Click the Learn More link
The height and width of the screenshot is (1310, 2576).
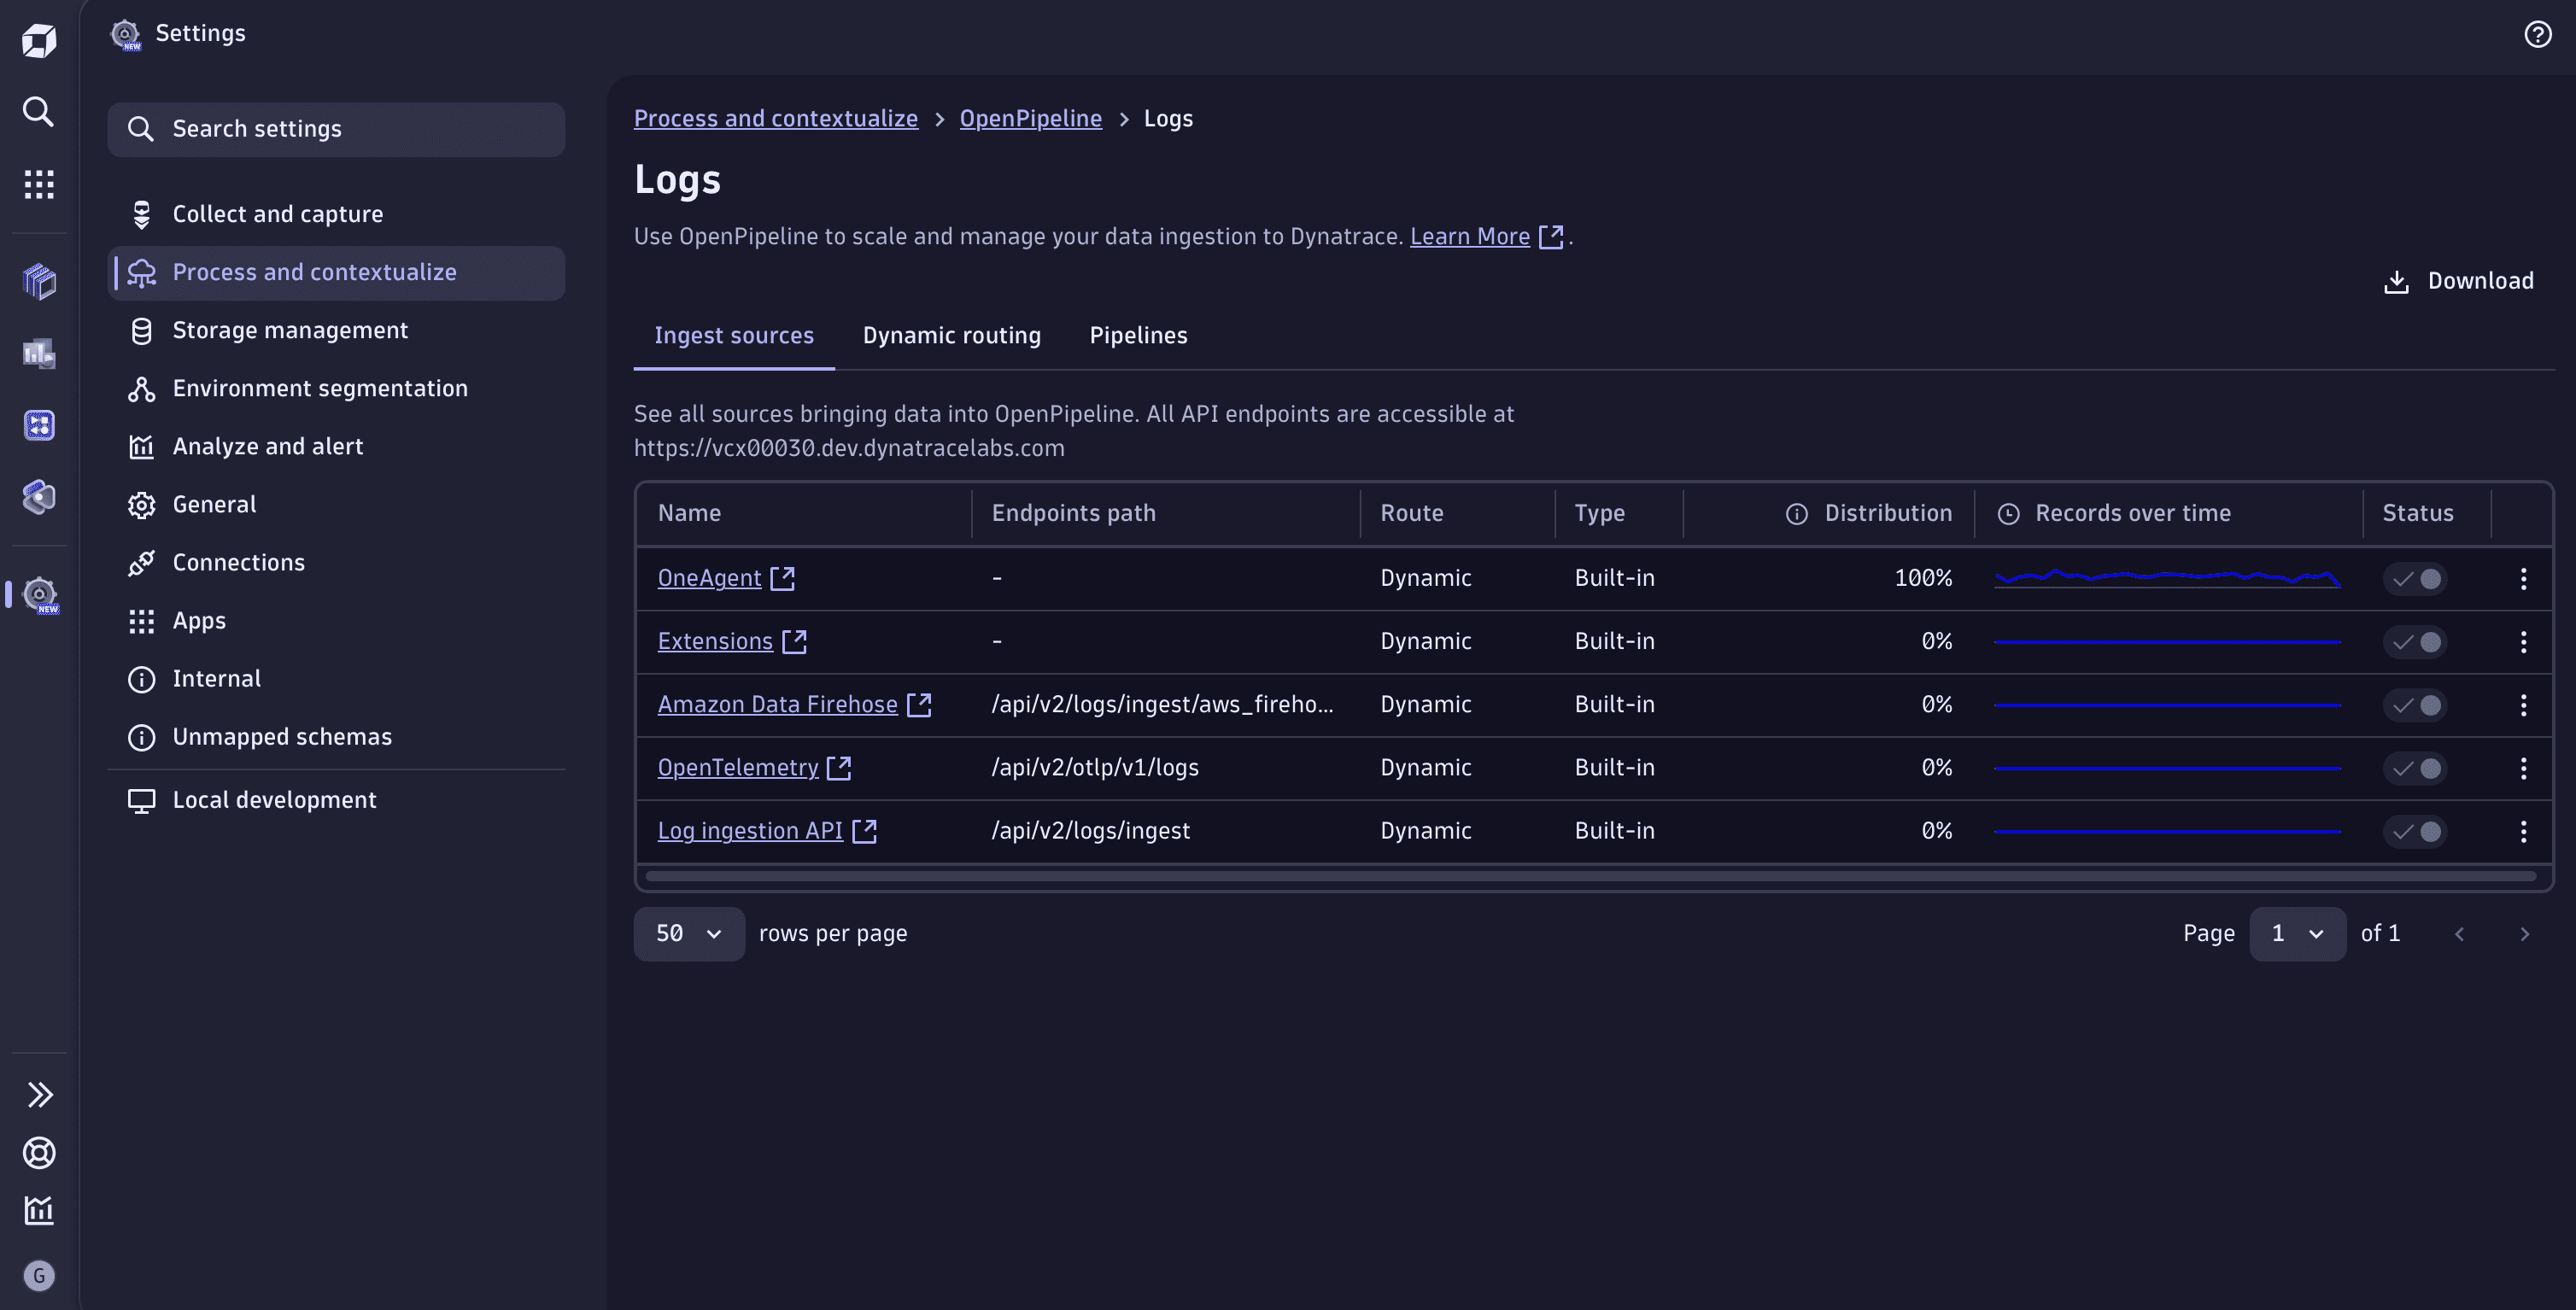coord(1468,236)
